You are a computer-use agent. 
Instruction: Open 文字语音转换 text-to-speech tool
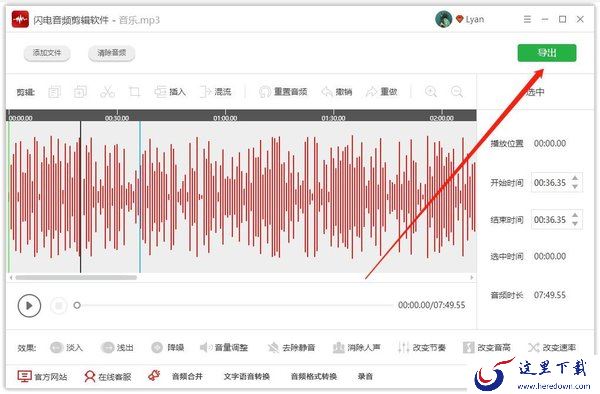click(x=247, y=376)
